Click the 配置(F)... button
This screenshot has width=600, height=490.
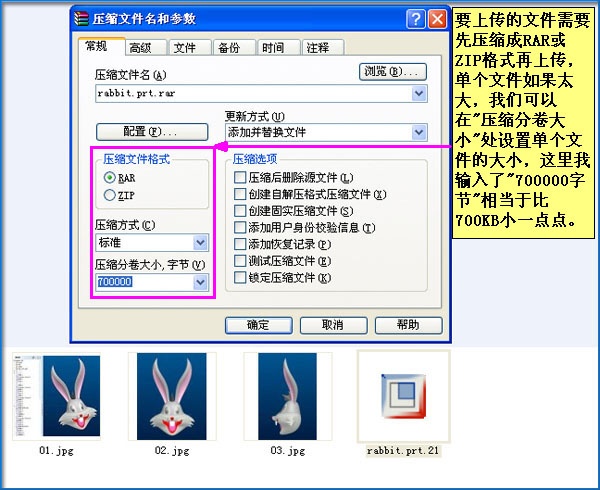[x=152, y=132]
